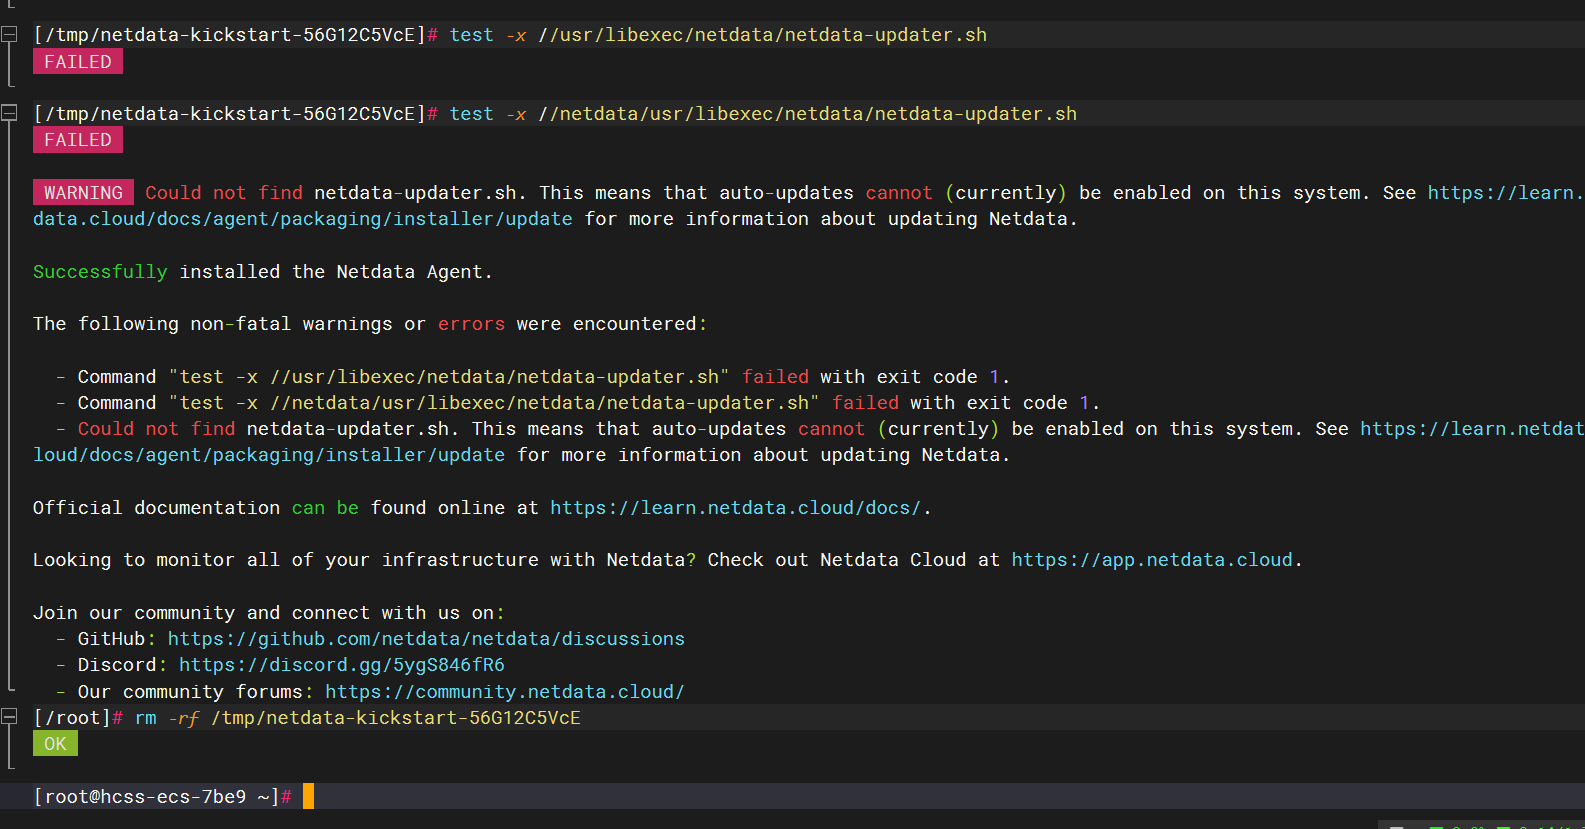Click the [root@hcss-ecs-7be9 ~]# prompt
Screen dimensions: 1585x829
coord(162,797)
